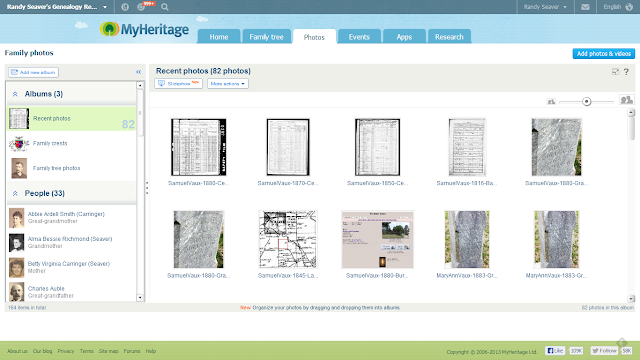The width and height of the screenshot is (640, 360).
Task: Select the Recent photos album
Action: tap(72, 118)
